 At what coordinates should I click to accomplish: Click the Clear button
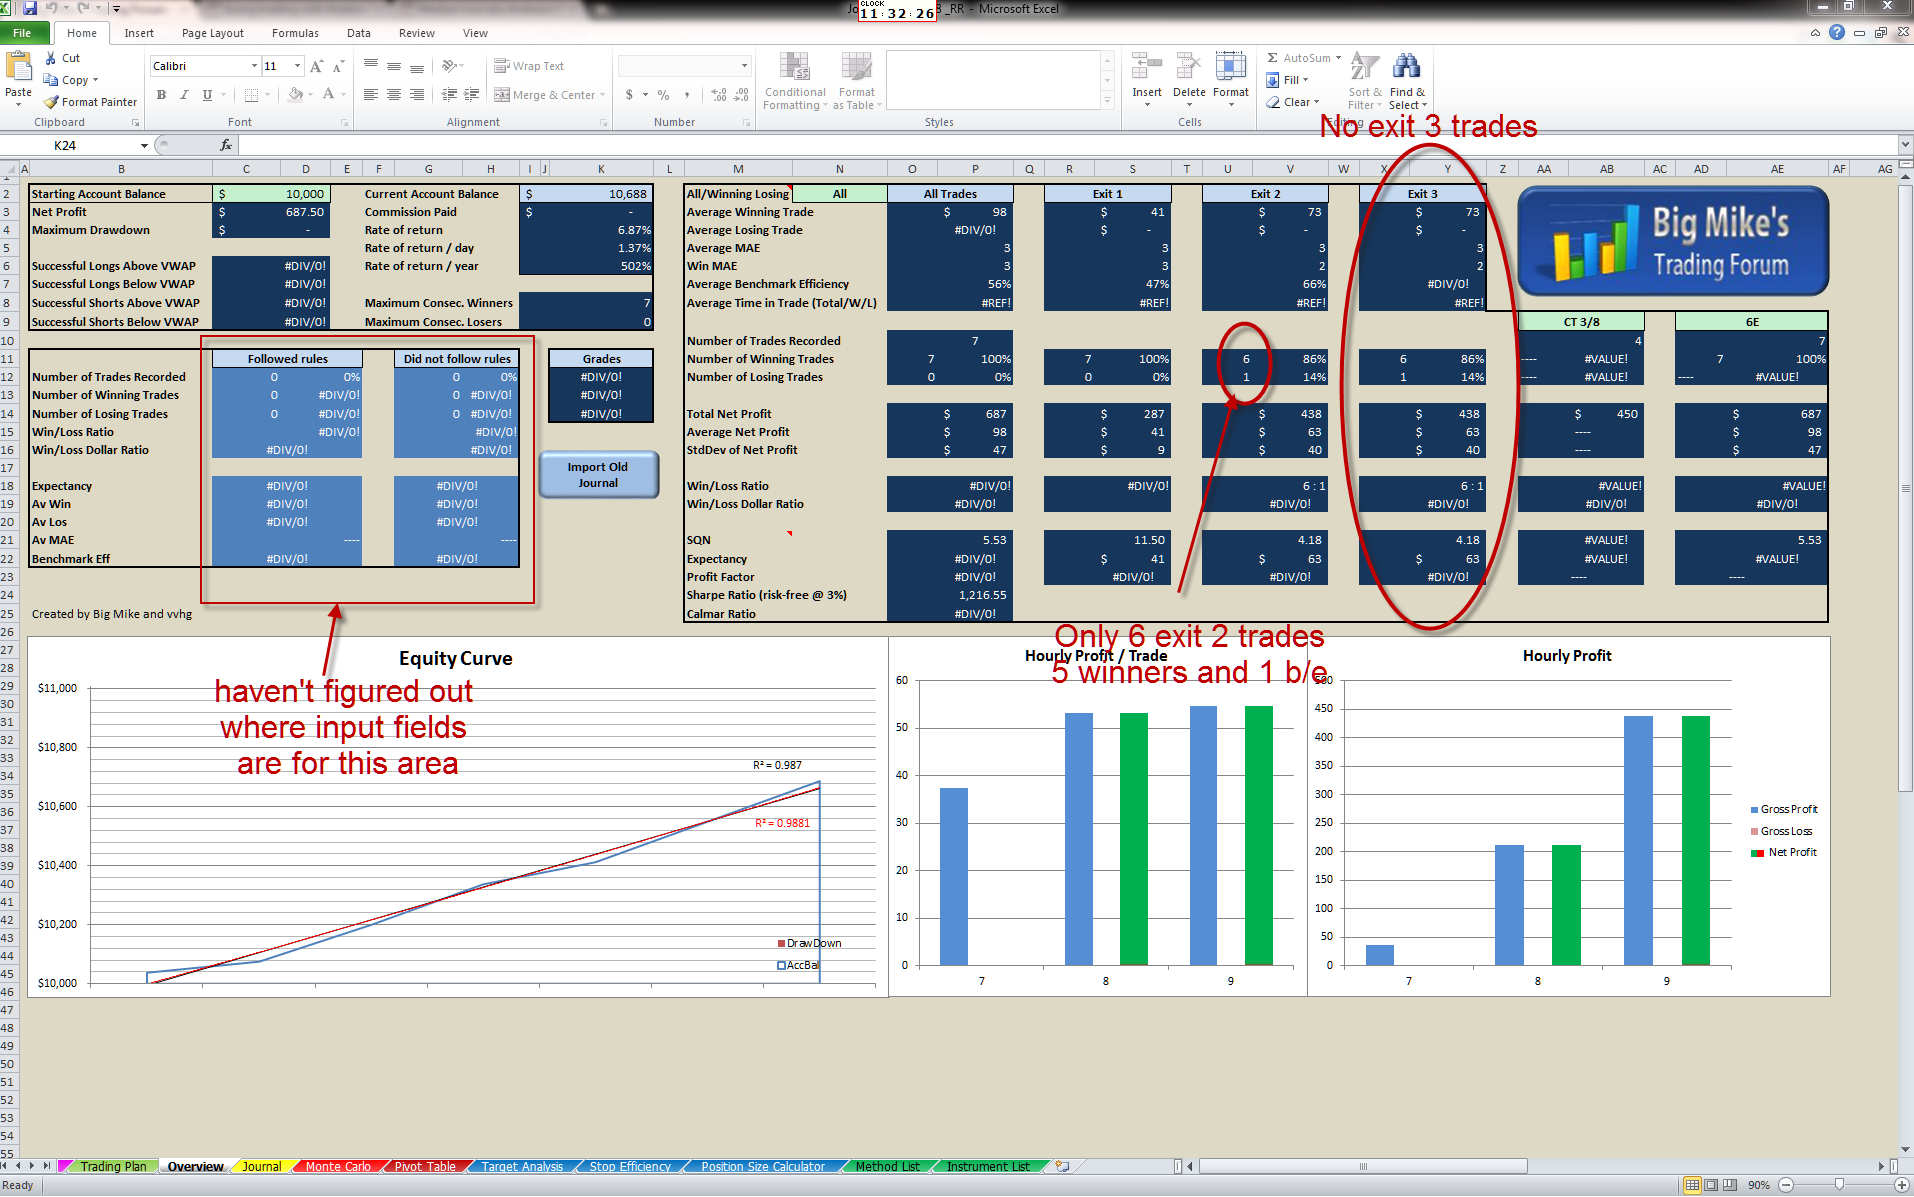pyautogui.click(x=1293, y=102)
